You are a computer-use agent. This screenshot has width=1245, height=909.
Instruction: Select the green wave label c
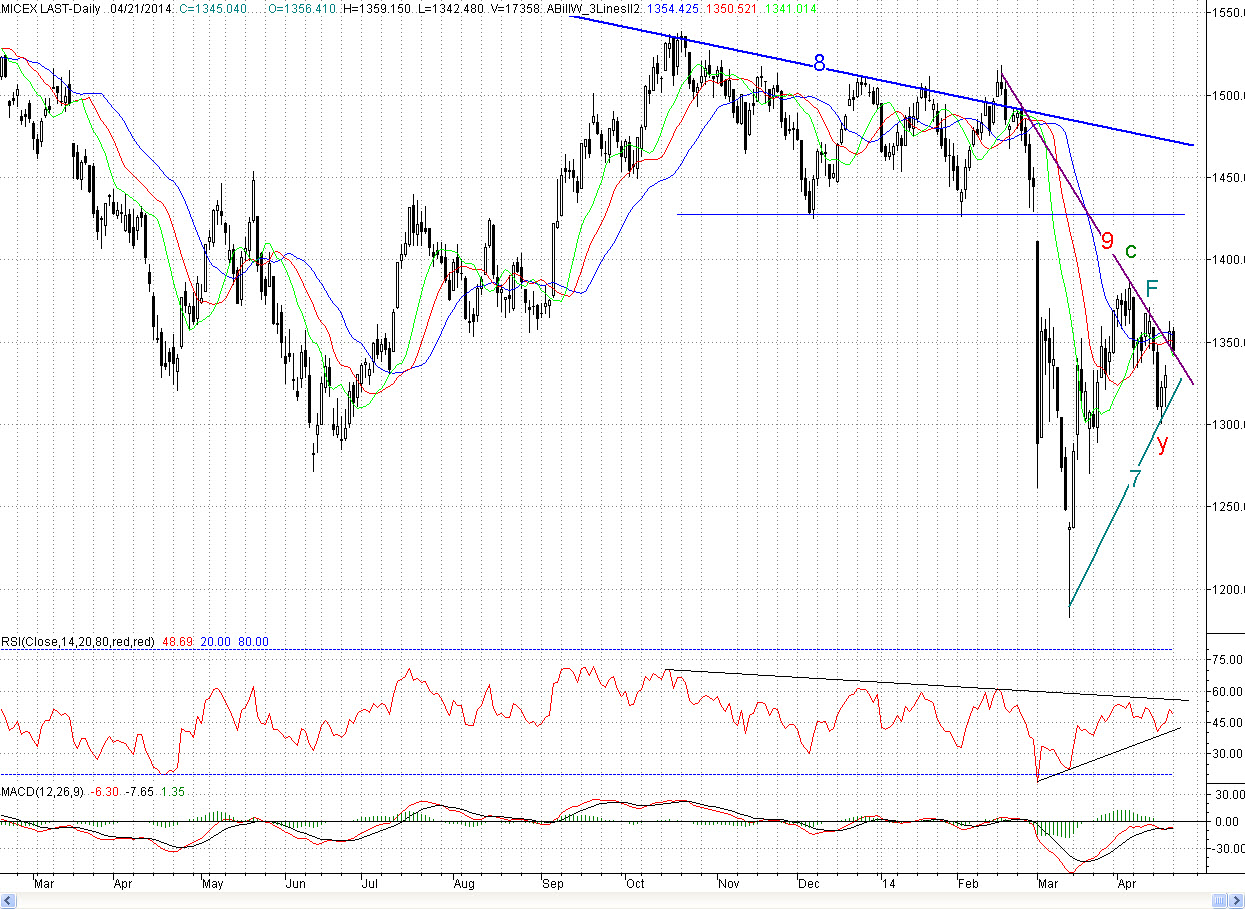tap(1131, 250)
